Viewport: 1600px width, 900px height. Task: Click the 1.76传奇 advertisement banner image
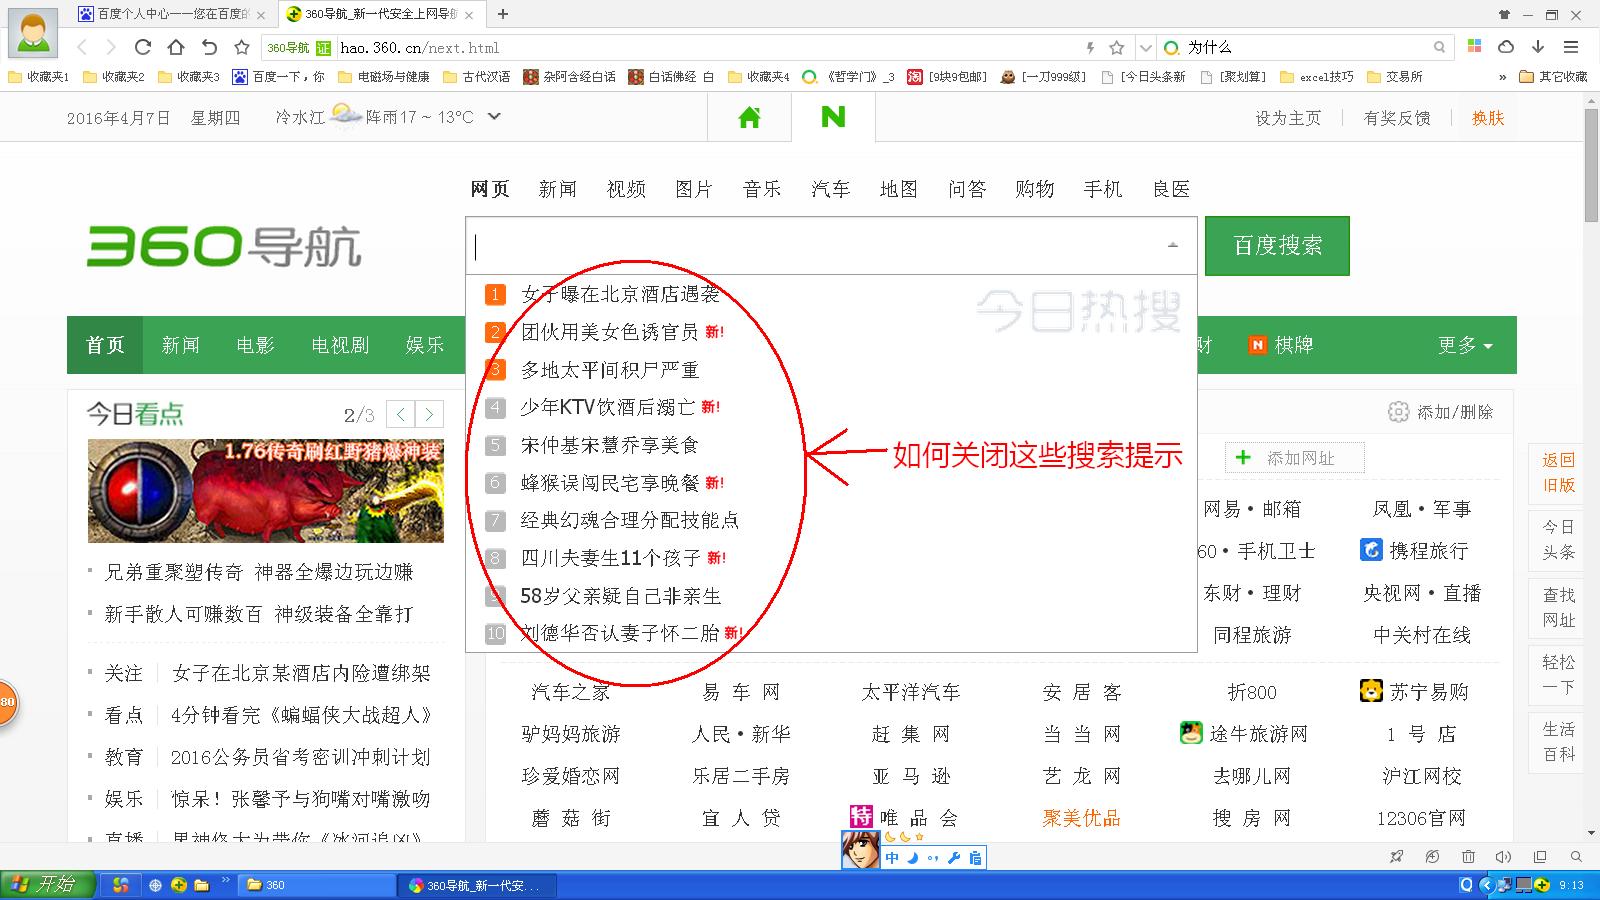(x=266, y=491)
